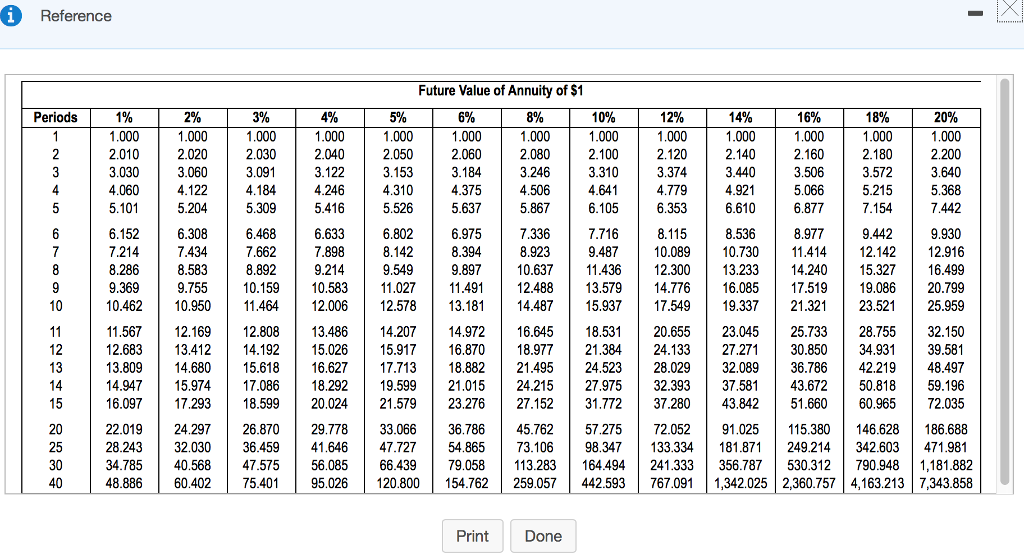Click the value 10.462 in the table
Image resolution: width=1024 pixels, height=559 pixels.
124,306
